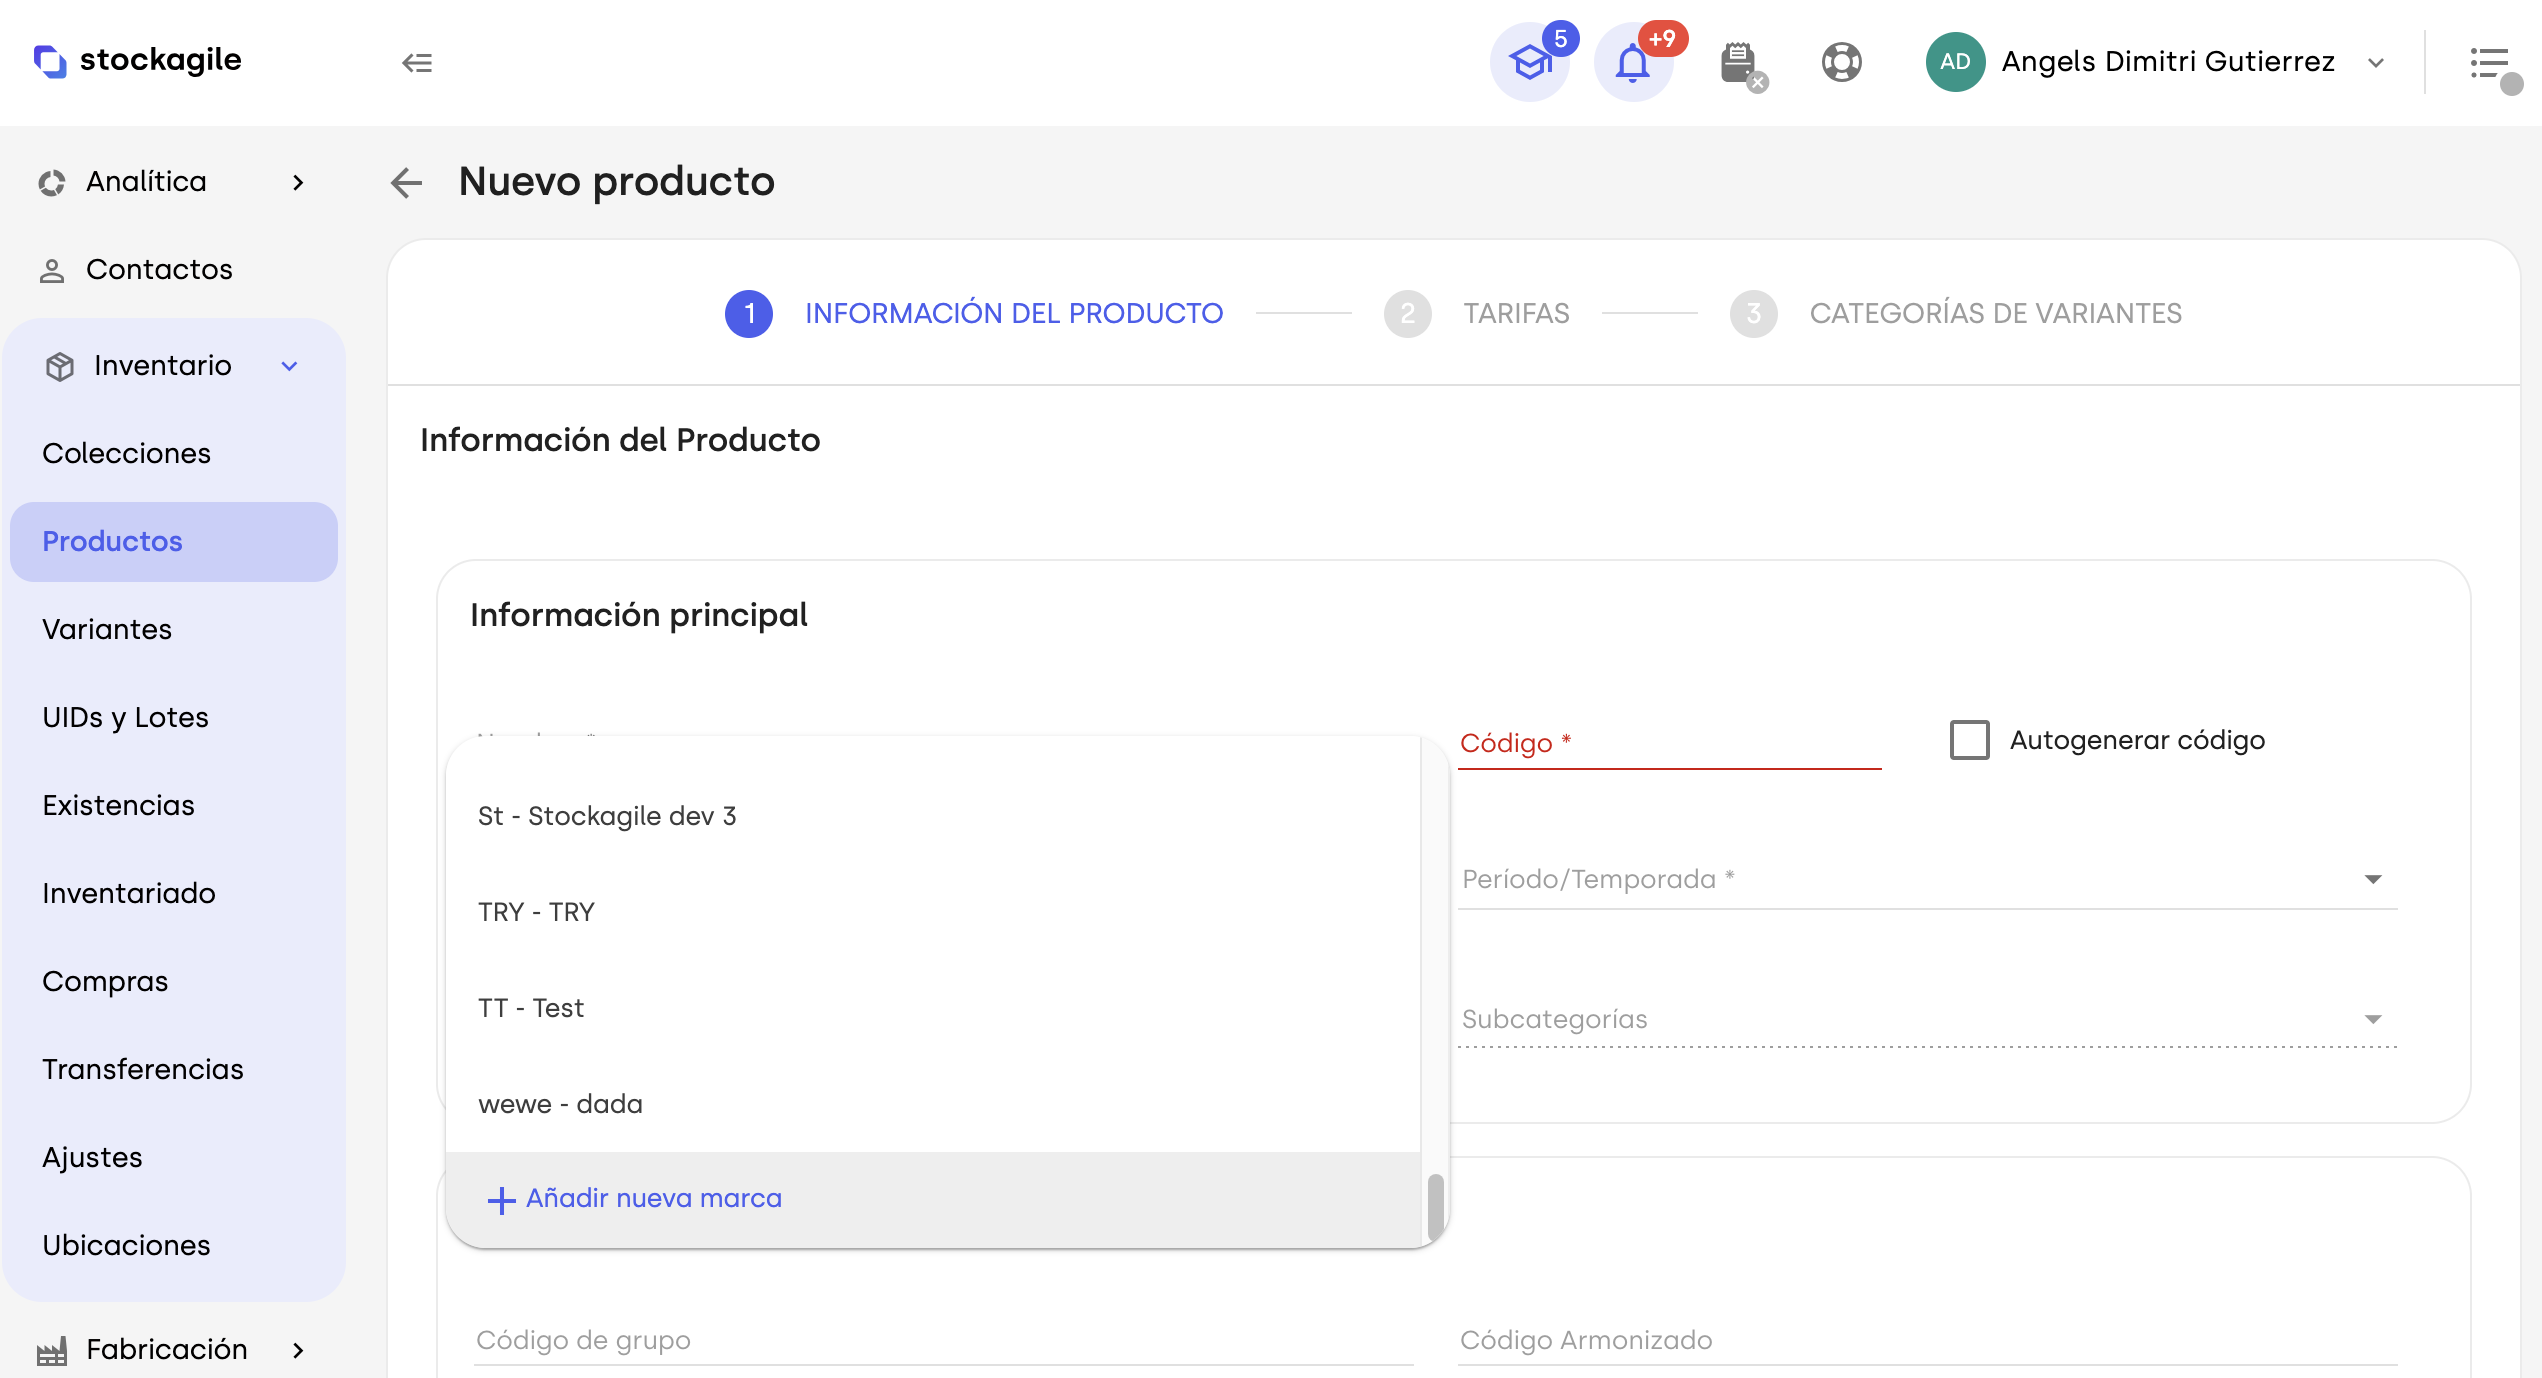
Task: Open Ajustes in the sidebar
Action: pyautogui.click(x=174, y=1158)
